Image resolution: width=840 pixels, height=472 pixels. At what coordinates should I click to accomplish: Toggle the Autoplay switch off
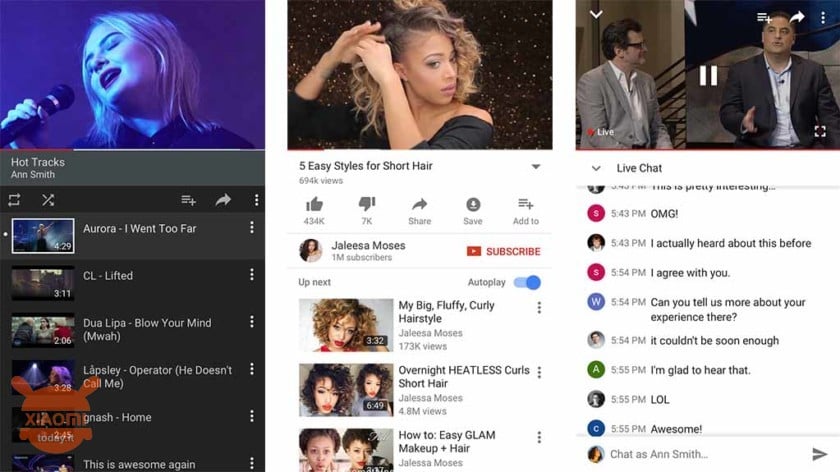point(527,282)
